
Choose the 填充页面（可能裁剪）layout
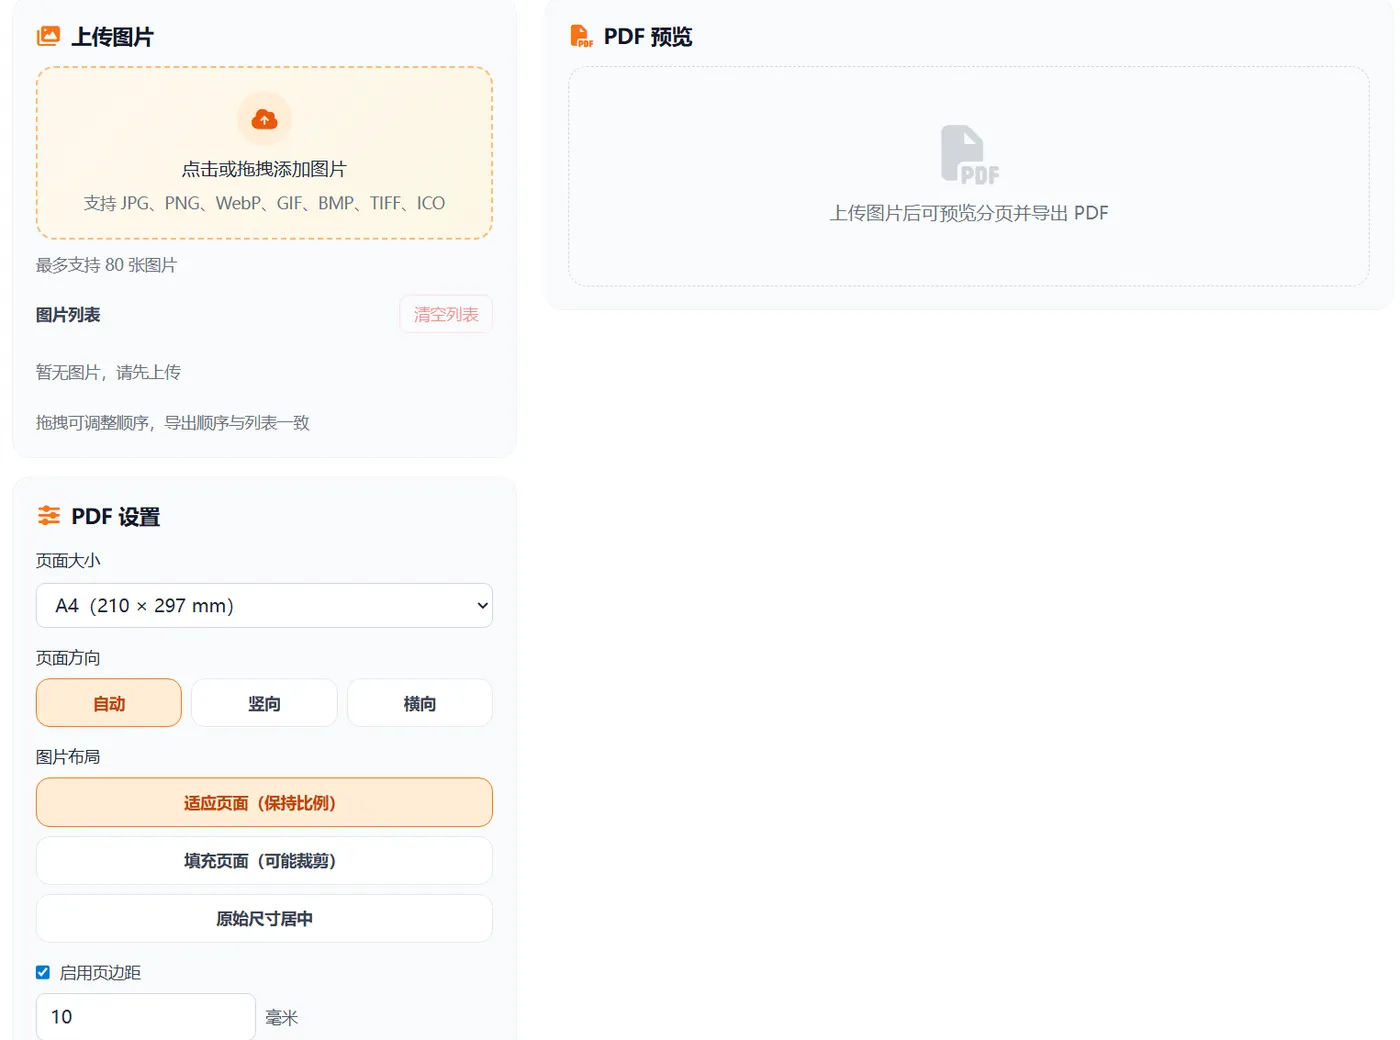coord(264,860)
